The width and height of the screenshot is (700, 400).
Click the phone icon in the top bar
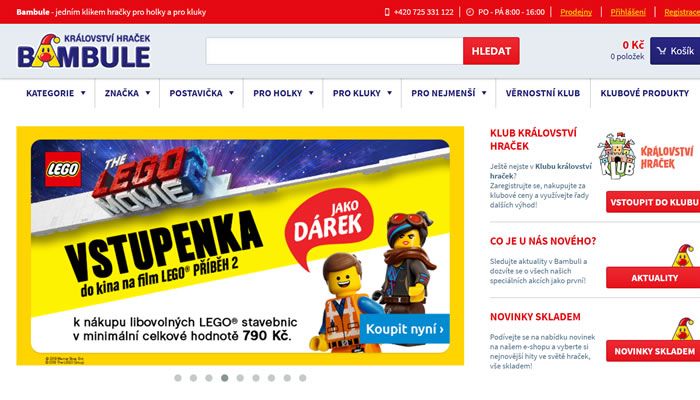point(387,12)
